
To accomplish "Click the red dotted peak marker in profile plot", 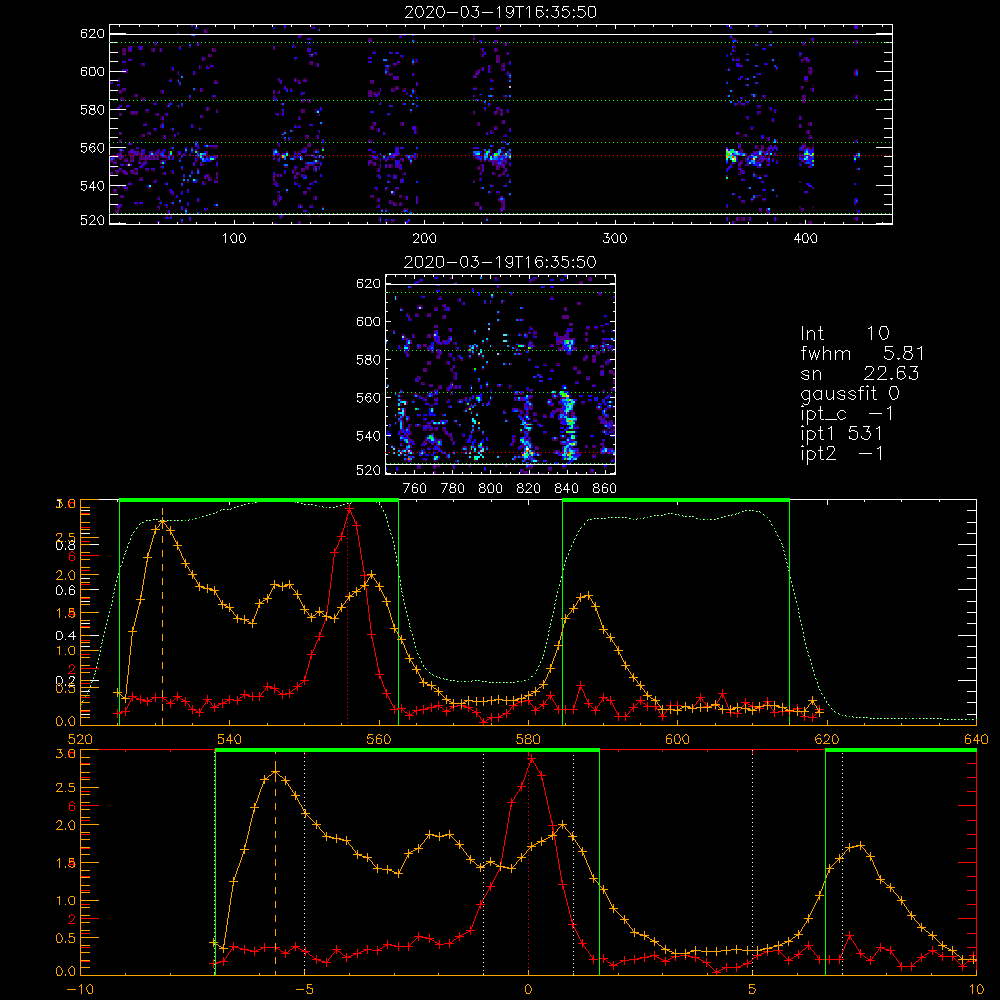I will click(347, 617).
